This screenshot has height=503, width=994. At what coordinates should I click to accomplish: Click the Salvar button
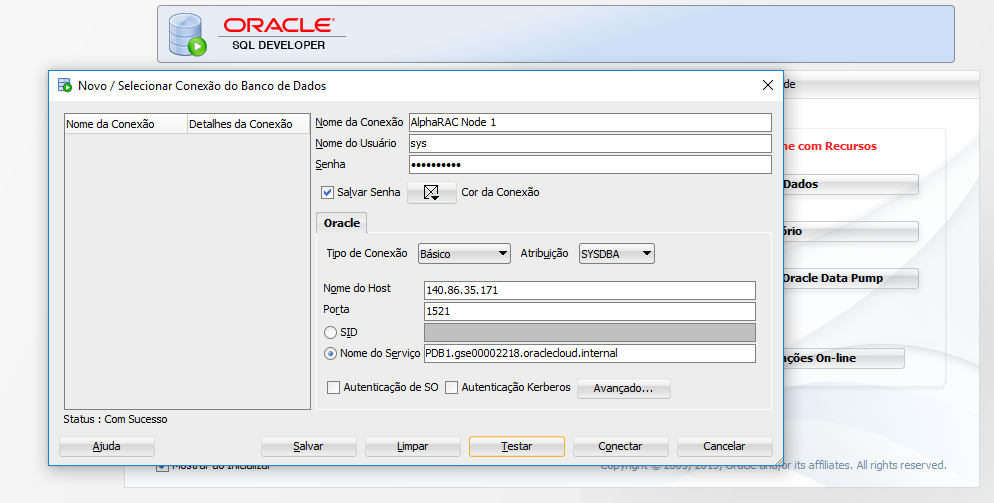click(x=309, y=446)
